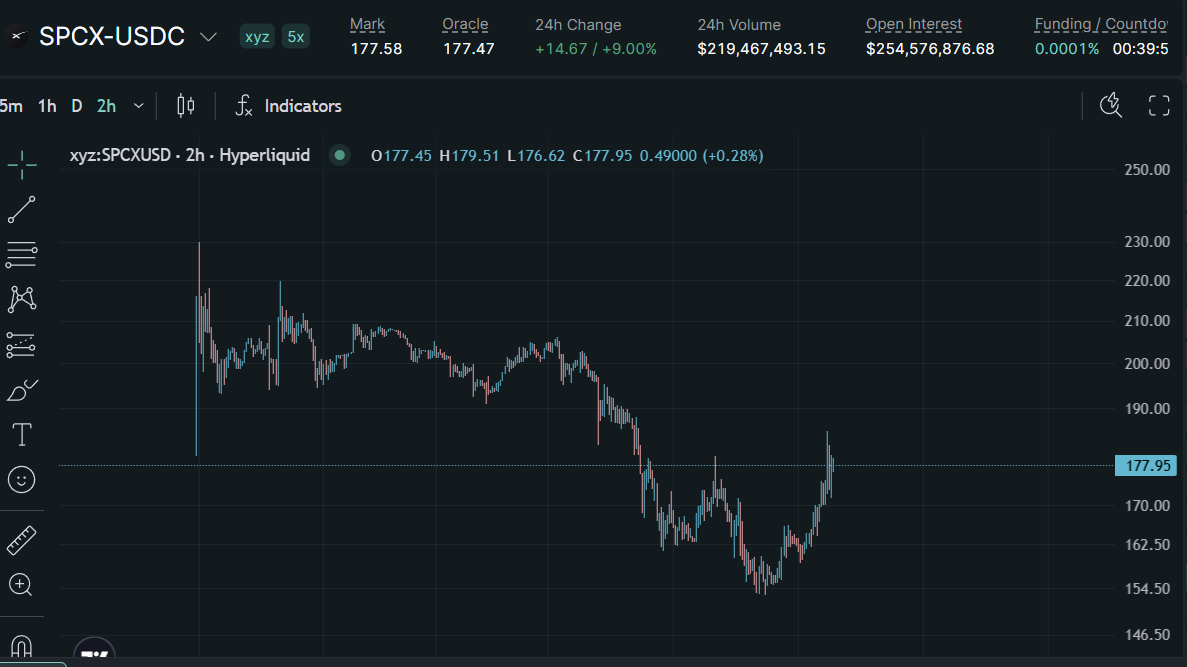1187x667 pixels.
Task: Select the crosshair cursor tool
Action: click(x=22, y=164)
